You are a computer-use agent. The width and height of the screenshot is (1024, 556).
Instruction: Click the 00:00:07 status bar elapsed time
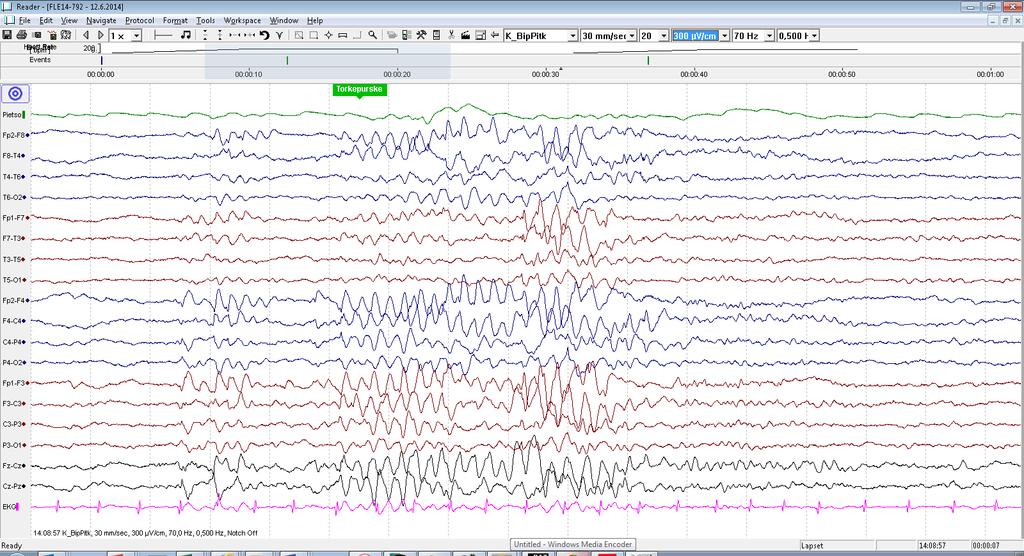[985, 546]
